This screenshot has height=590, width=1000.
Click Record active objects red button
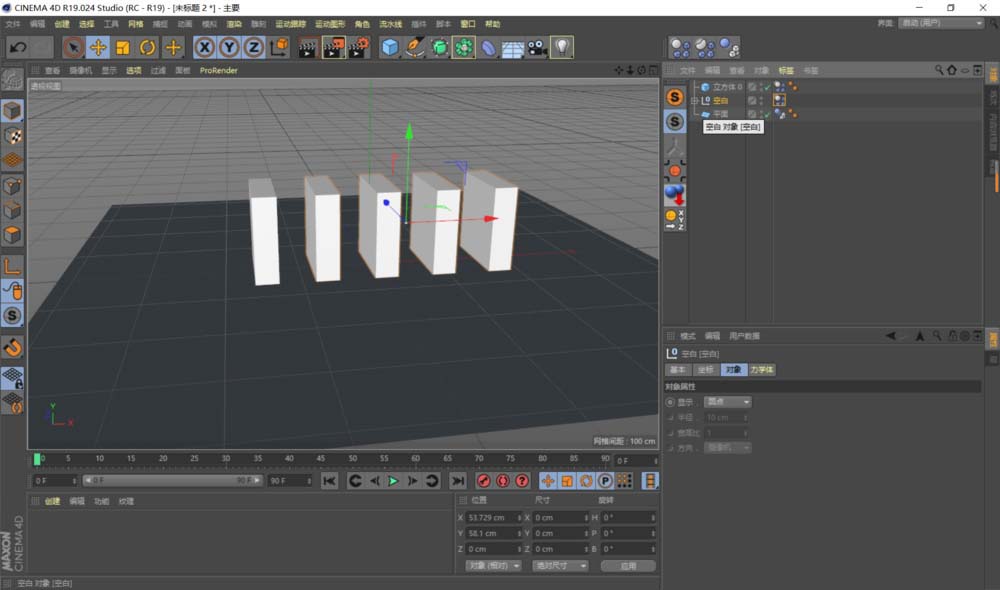click(x=483, y=481)
